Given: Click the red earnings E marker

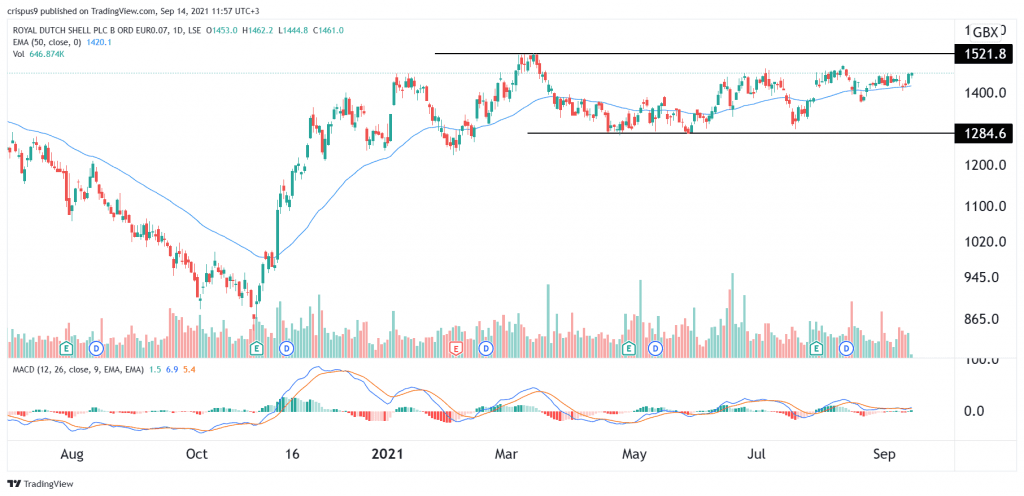Looking at the screenshot, I should [x=457, y=349].
